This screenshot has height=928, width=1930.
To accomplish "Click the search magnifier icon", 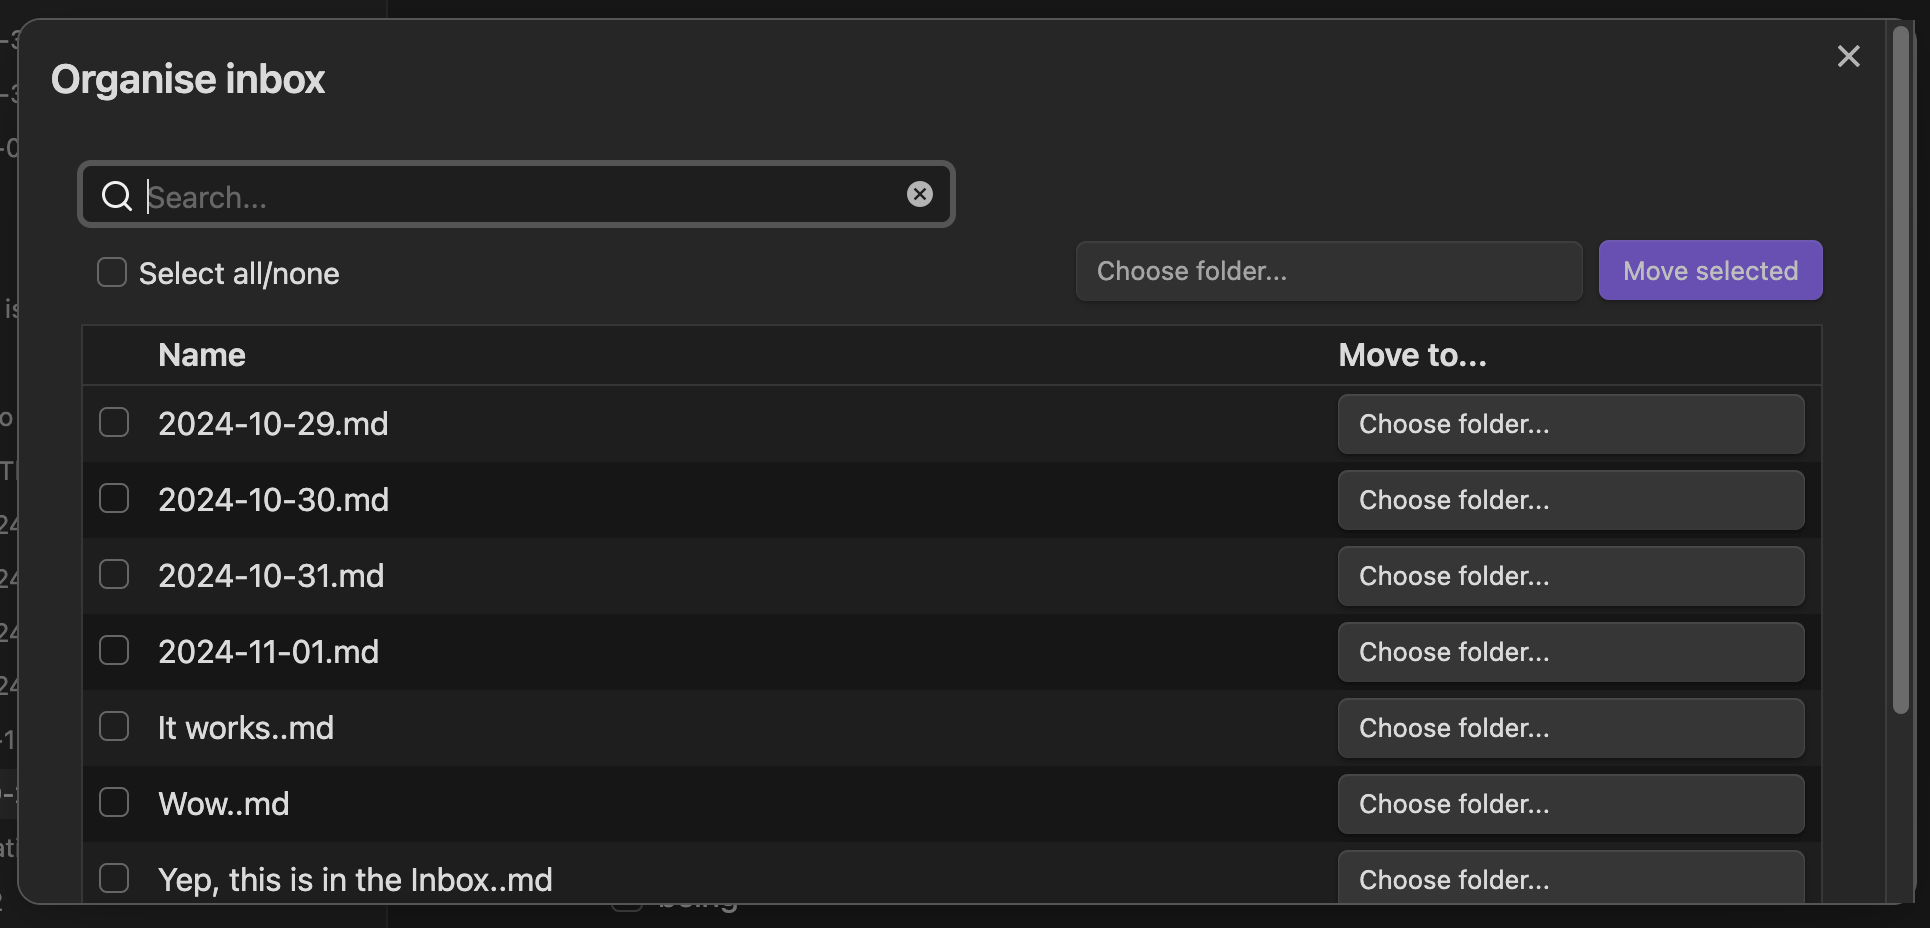I will (x=117, y=195).
